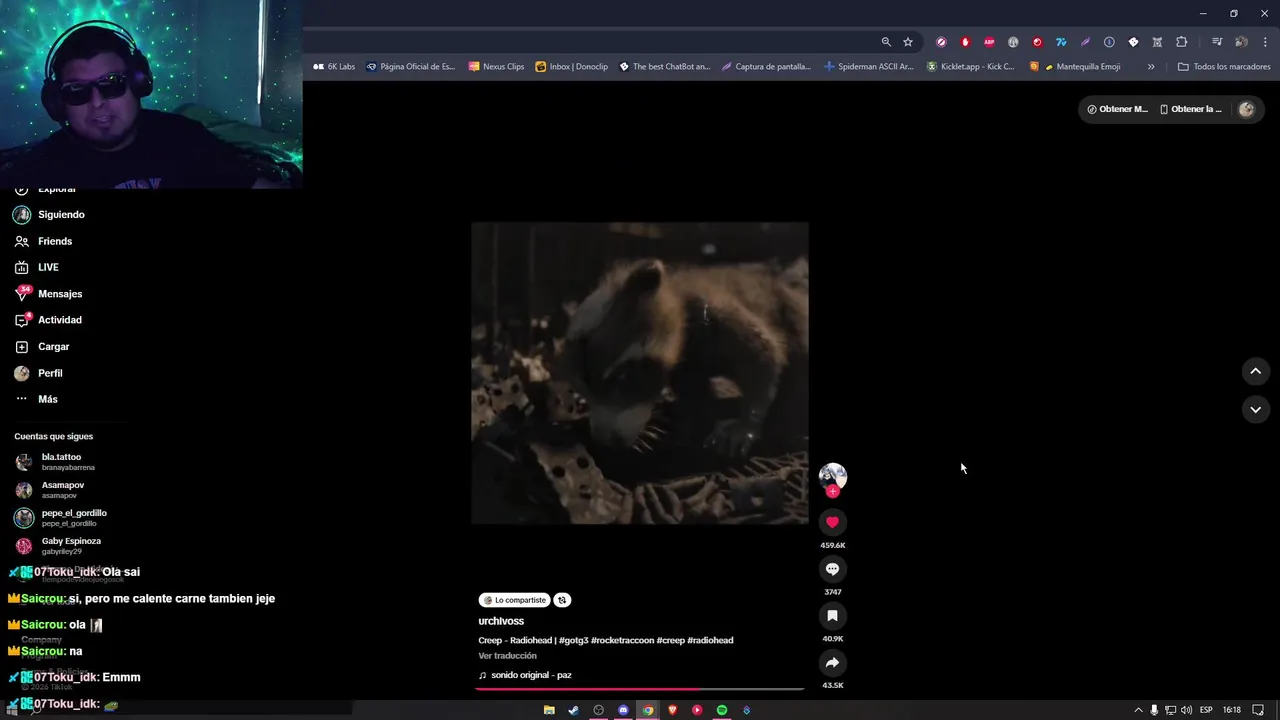Click the #radiohead hashtag
Viewport: 1280px width, 720px height.
710,640
